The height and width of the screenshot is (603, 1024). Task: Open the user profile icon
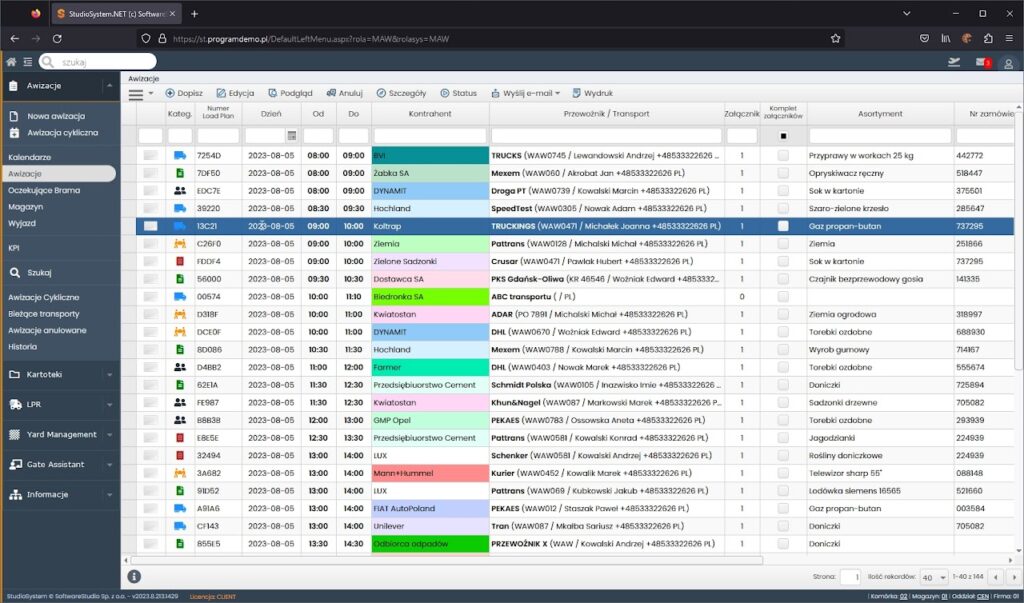point(1009,62)
